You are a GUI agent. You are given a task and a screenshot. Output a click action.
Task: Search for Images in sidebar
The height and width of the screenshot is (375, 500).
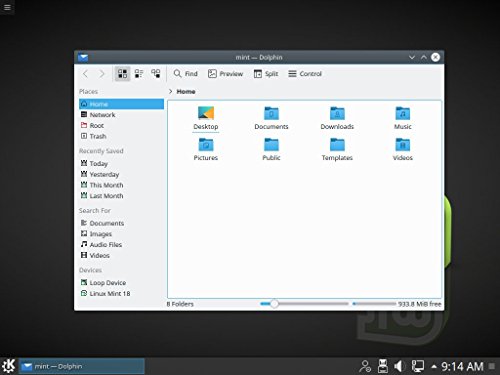pos(121,234)
